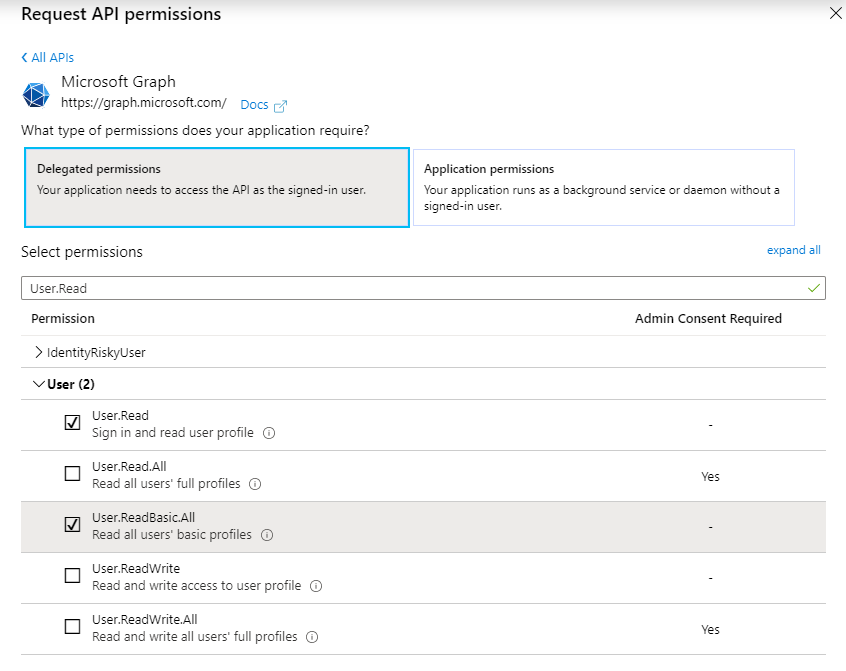This screenshot has width=846, height=671.
Task: Click the User.ReadBasic.All permission name
Action: [144, 517]
